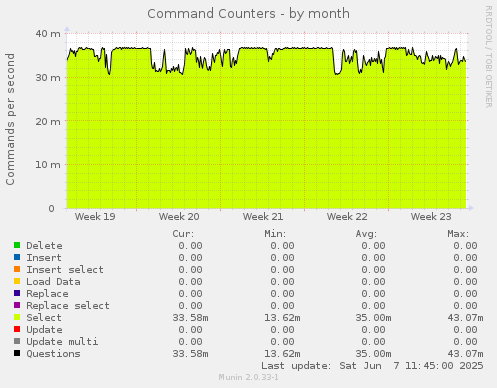Select the 'Week 22' x-axis label

coord(347,217)
